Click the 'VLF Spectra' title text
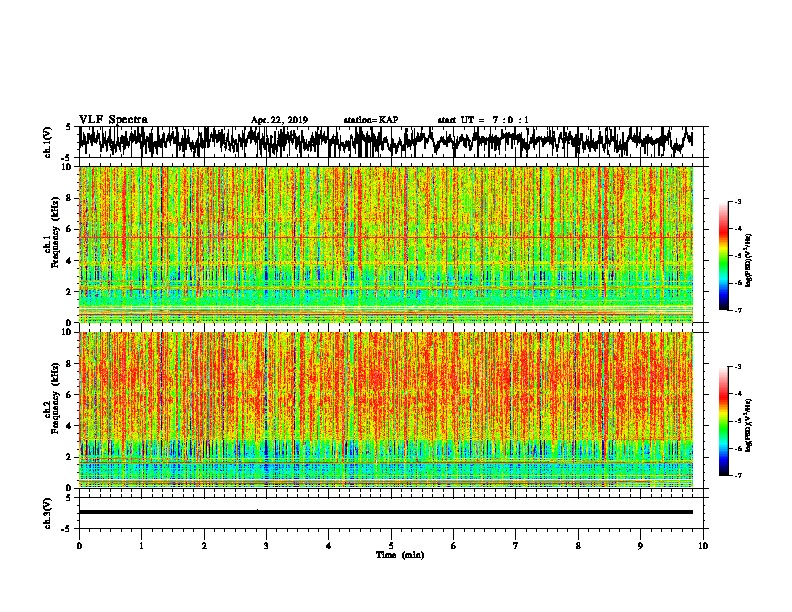The image size is (792, 612). coord(113,119)
